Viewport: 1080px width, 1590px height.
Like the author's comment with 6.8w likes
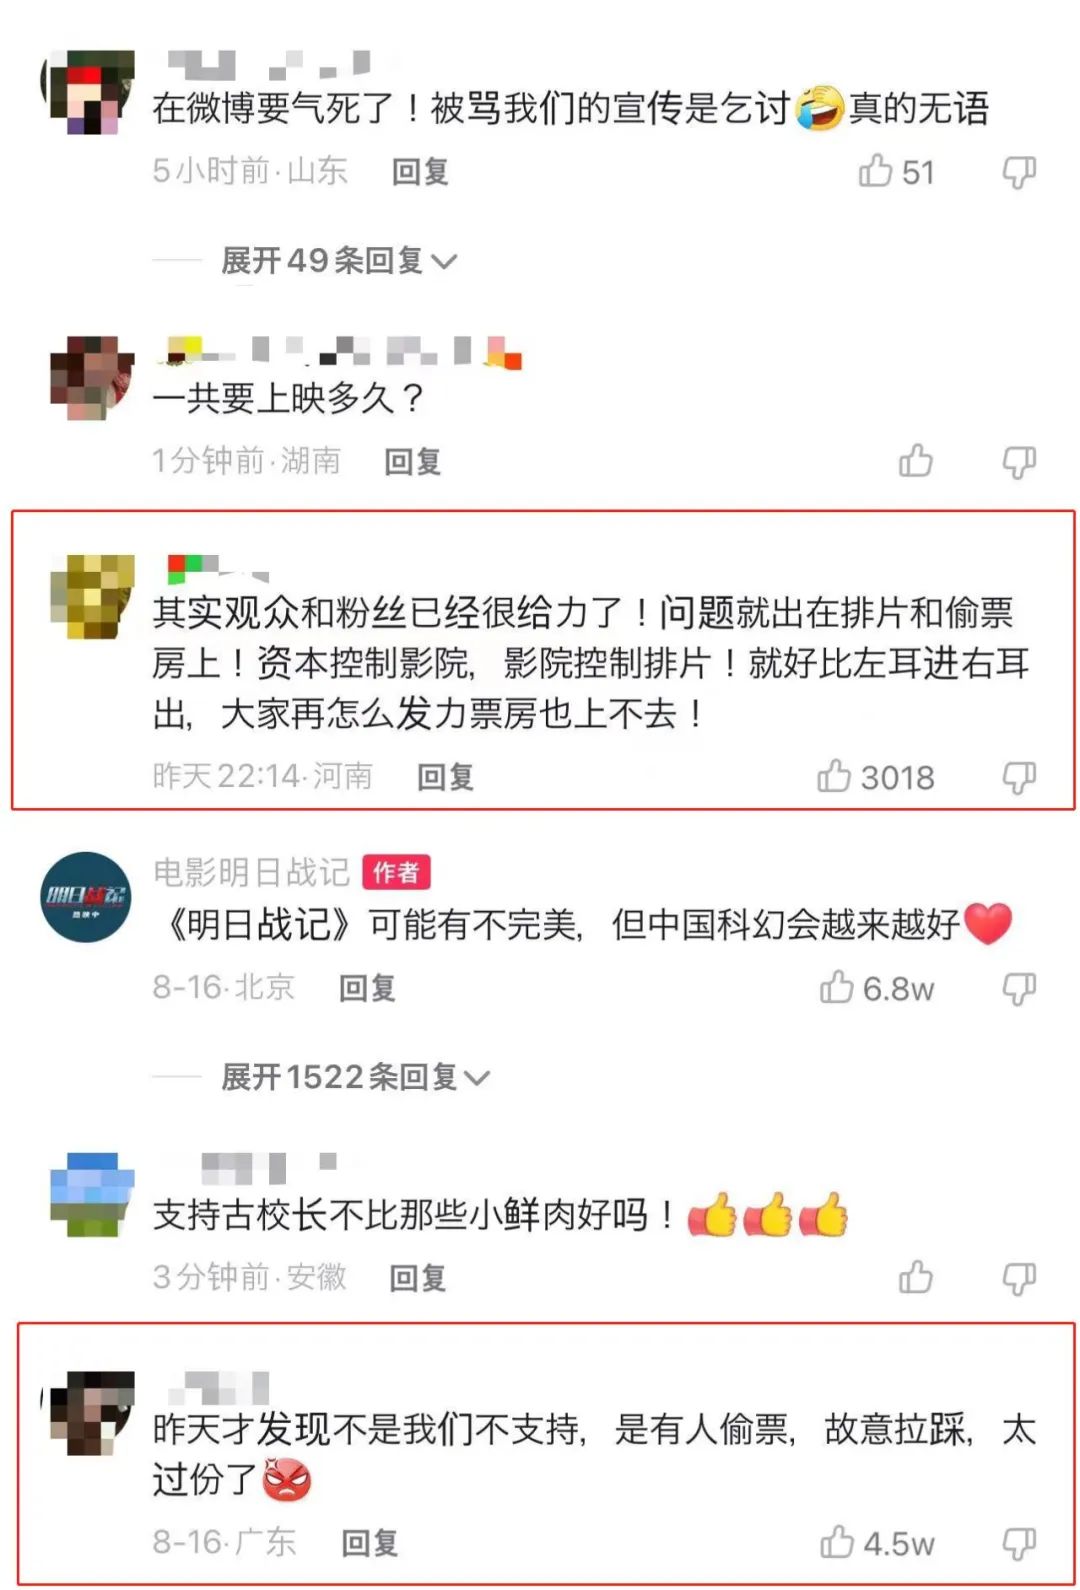coord(836,987)
